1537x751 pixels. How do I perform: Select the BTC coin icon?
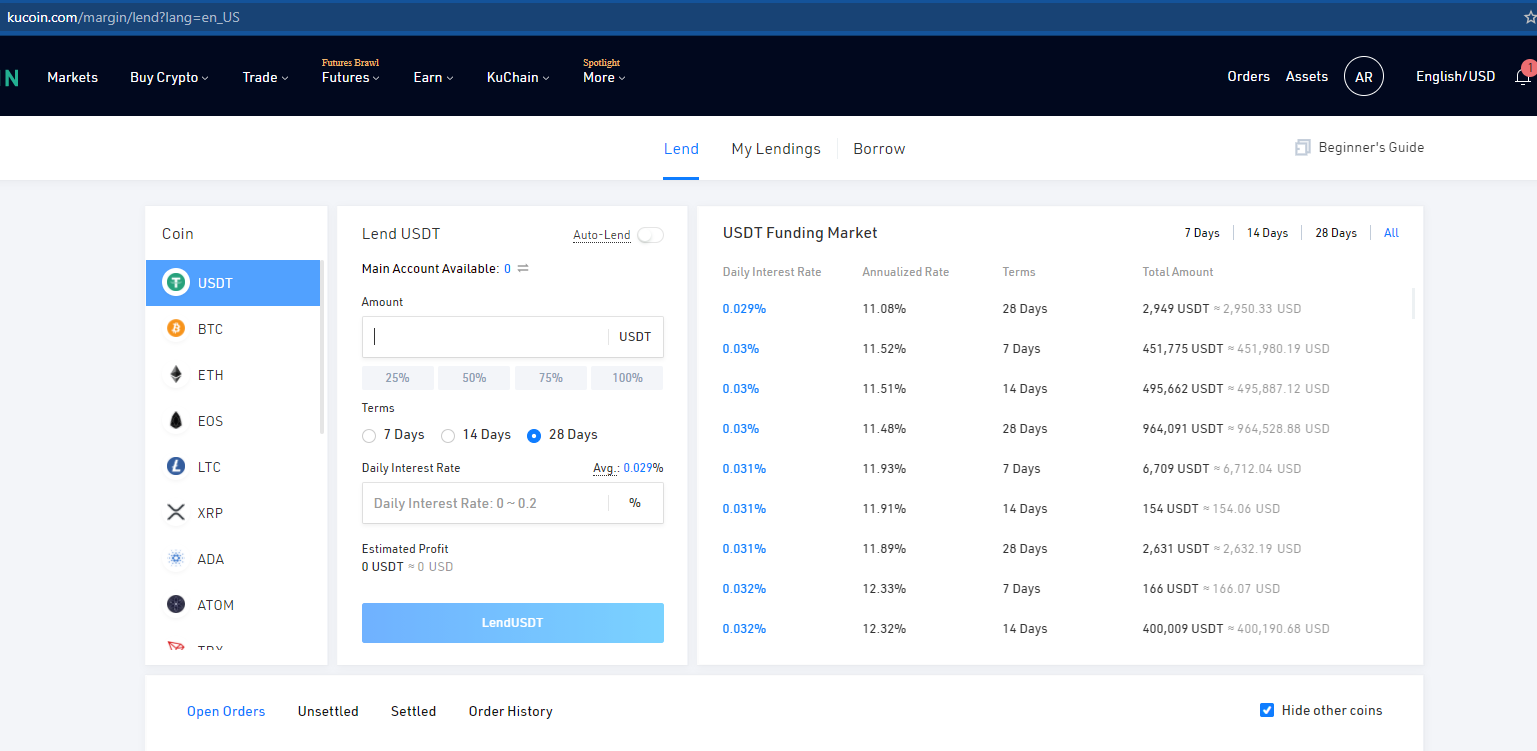[x=176, y=328]
